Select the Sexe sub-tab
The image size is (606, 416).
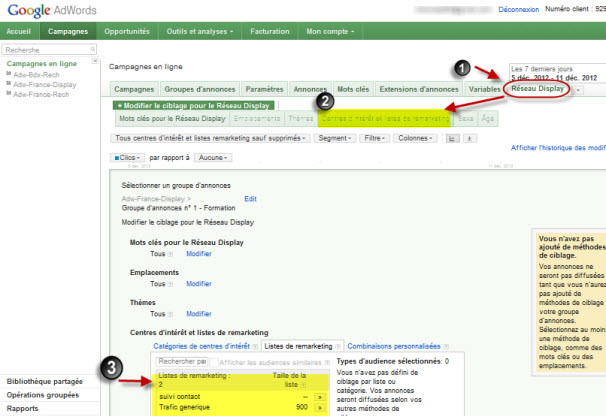point(465,119)
